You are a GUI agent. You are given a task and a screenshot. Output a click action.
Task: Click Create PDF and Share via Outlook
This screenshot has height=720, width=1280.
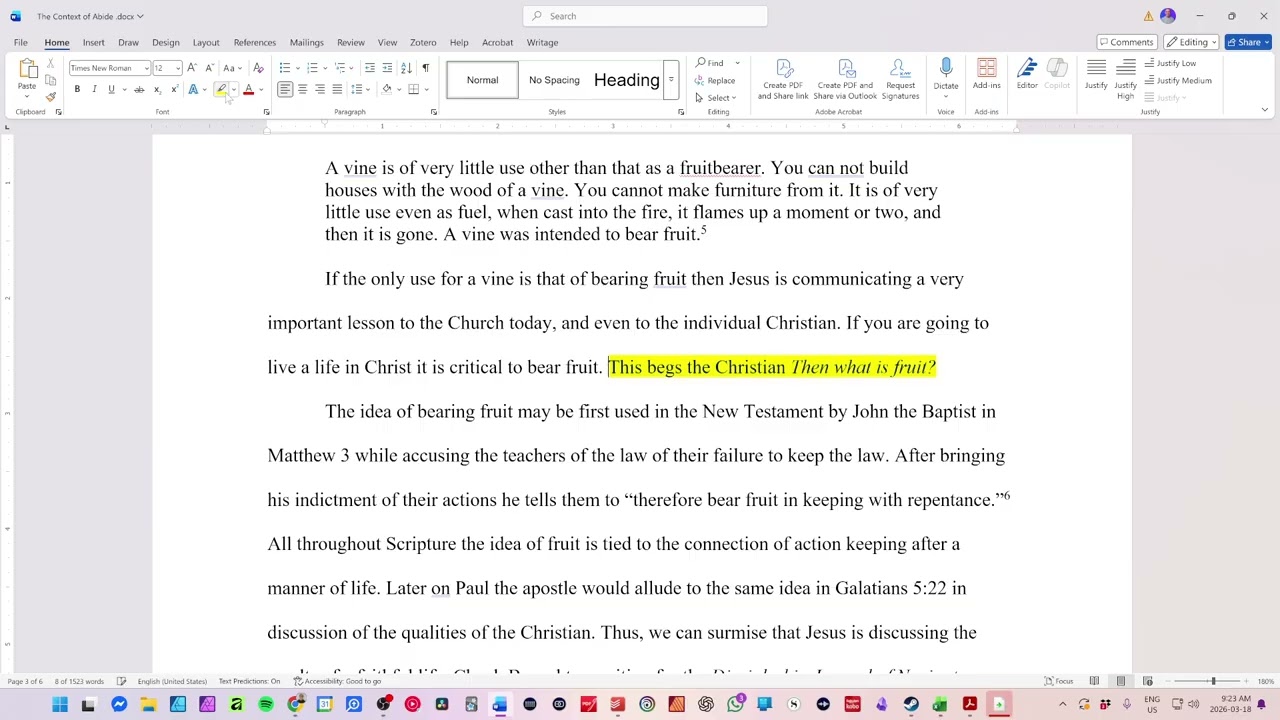tap(845, 79)
